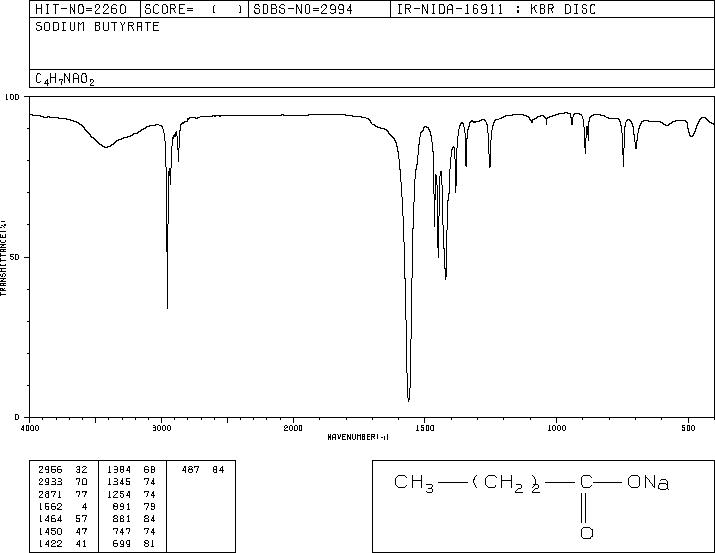Select the SODIUM BUTYRATE compound name
The image size is (715, 553).
click(97, 26)
